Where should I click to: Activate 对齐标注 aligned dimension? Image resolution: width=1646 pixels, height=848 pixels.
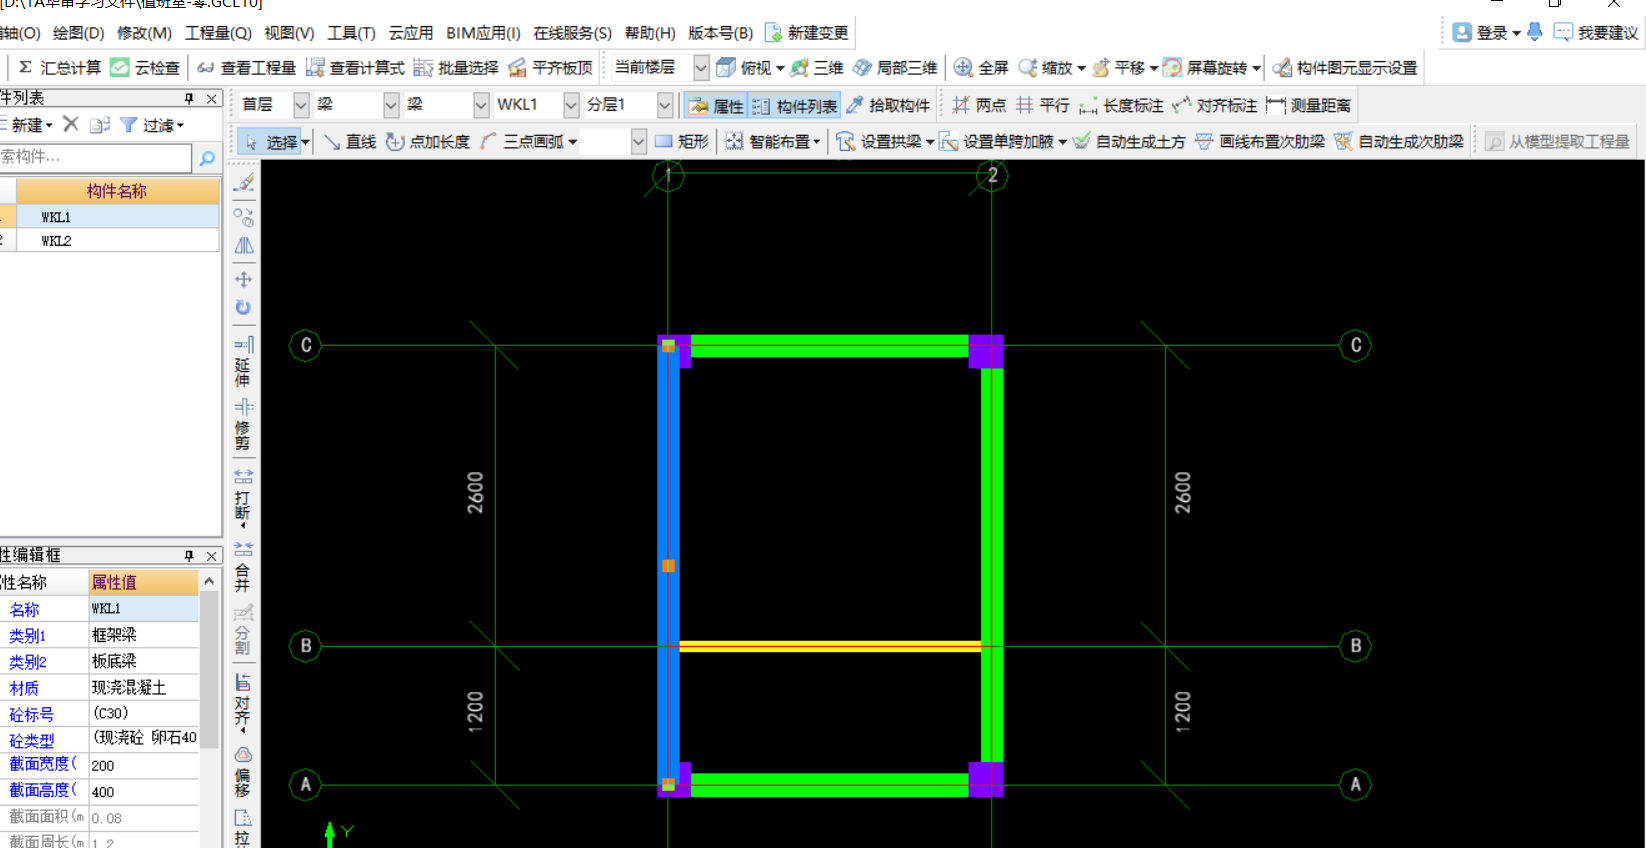[1215, 105]
